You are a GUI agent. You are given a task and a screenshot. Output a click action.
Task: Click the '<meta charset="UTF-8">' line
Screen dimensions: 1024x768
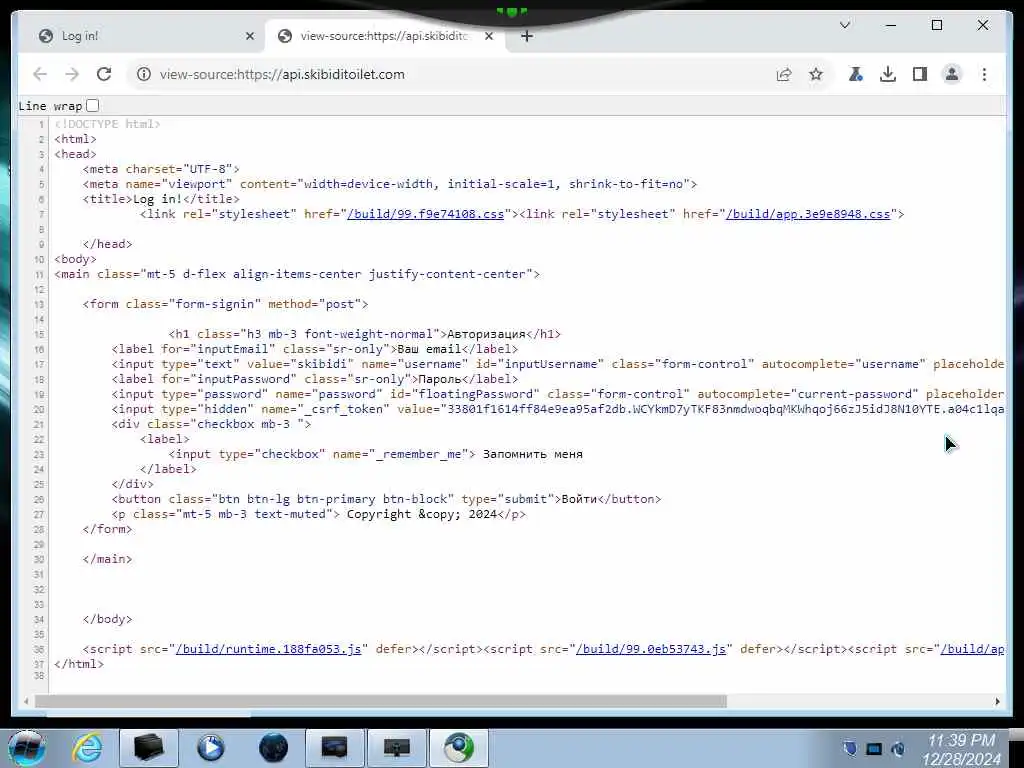161,169
